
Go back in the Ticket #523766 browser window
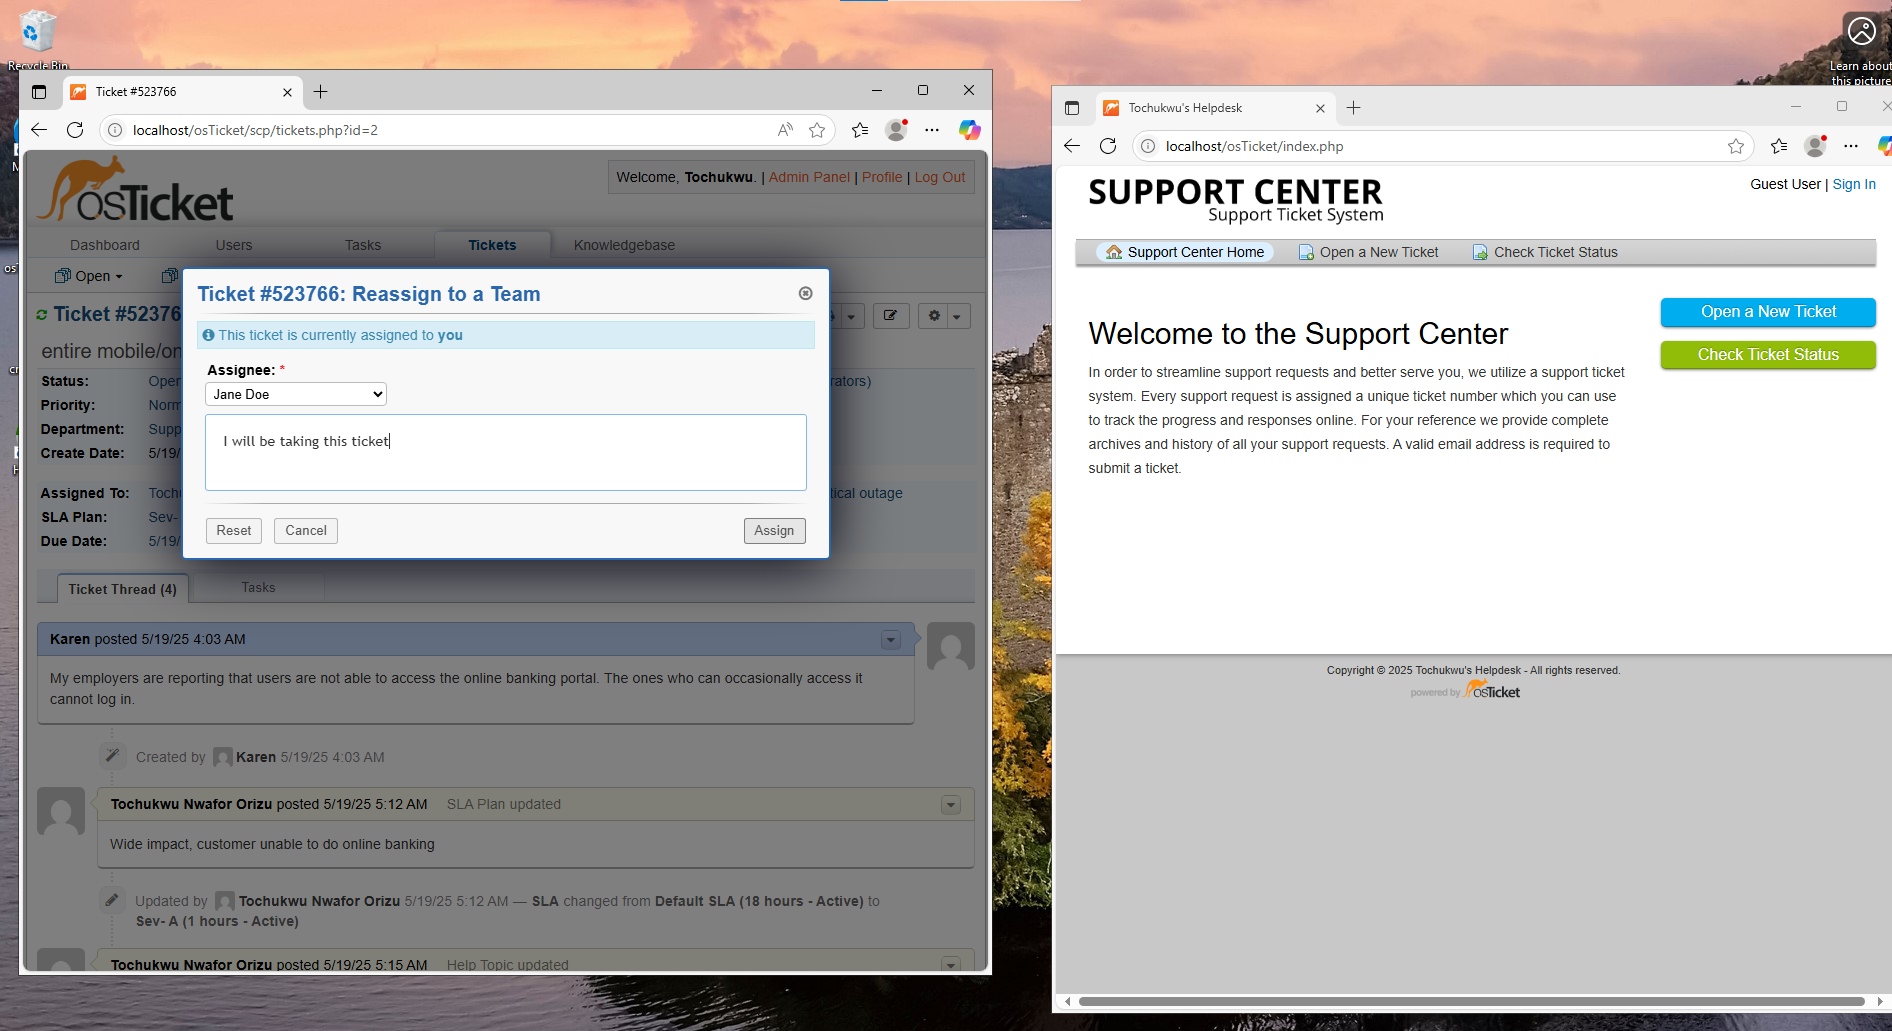(39, 130)
